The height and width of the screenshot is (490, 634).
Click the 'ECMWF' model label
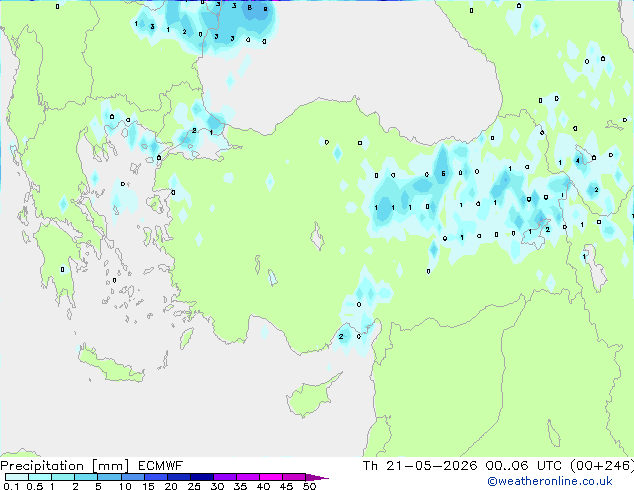(161, 466)
